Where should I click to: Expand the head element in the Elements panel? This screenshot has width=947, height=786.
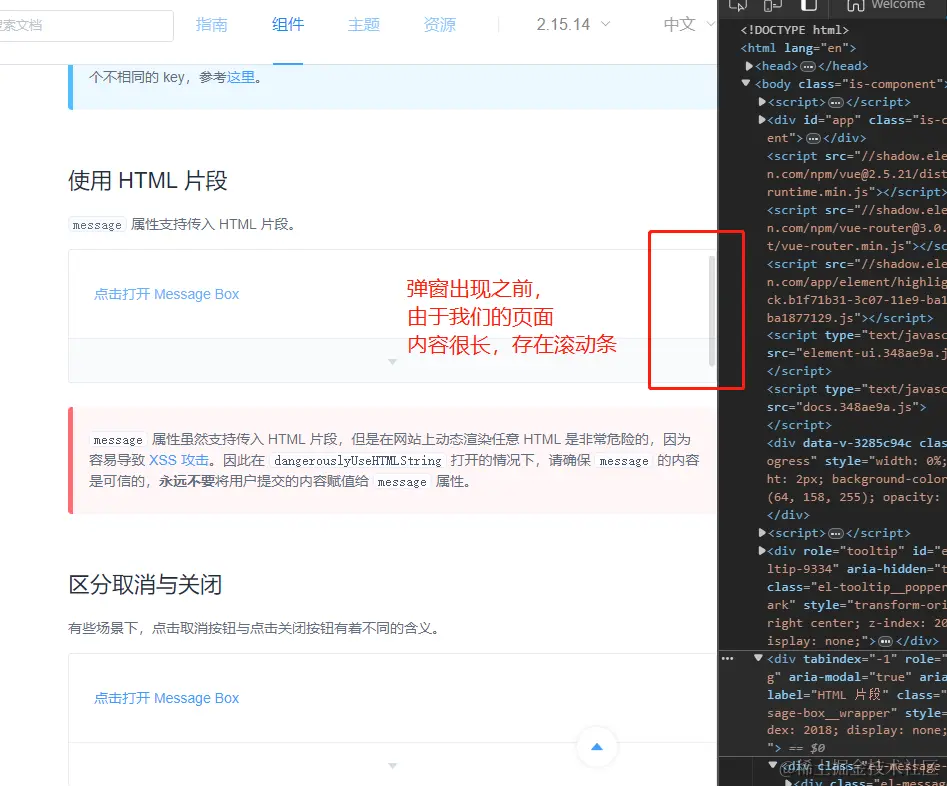(x=750, y=65)
